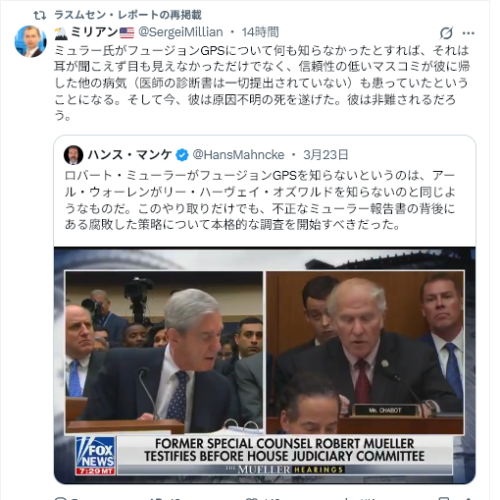Open the 14時間 timestamp of the tweet

(x=260, y=32)
